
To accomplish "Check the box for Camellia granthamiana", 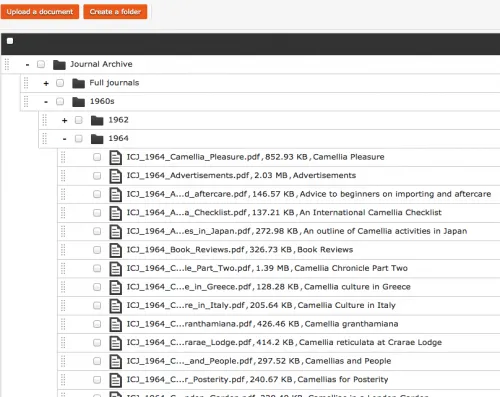I will point(97,324).
